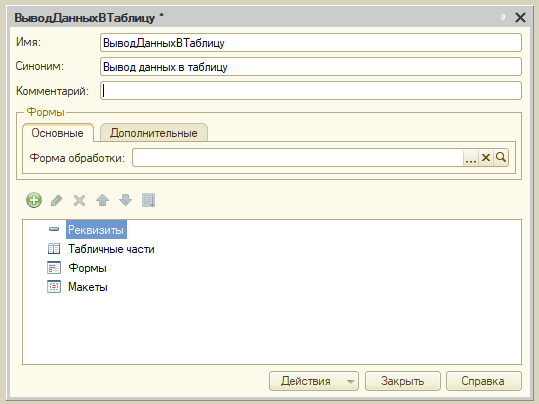Click the Sort list toolbar icon

point(148,200)
